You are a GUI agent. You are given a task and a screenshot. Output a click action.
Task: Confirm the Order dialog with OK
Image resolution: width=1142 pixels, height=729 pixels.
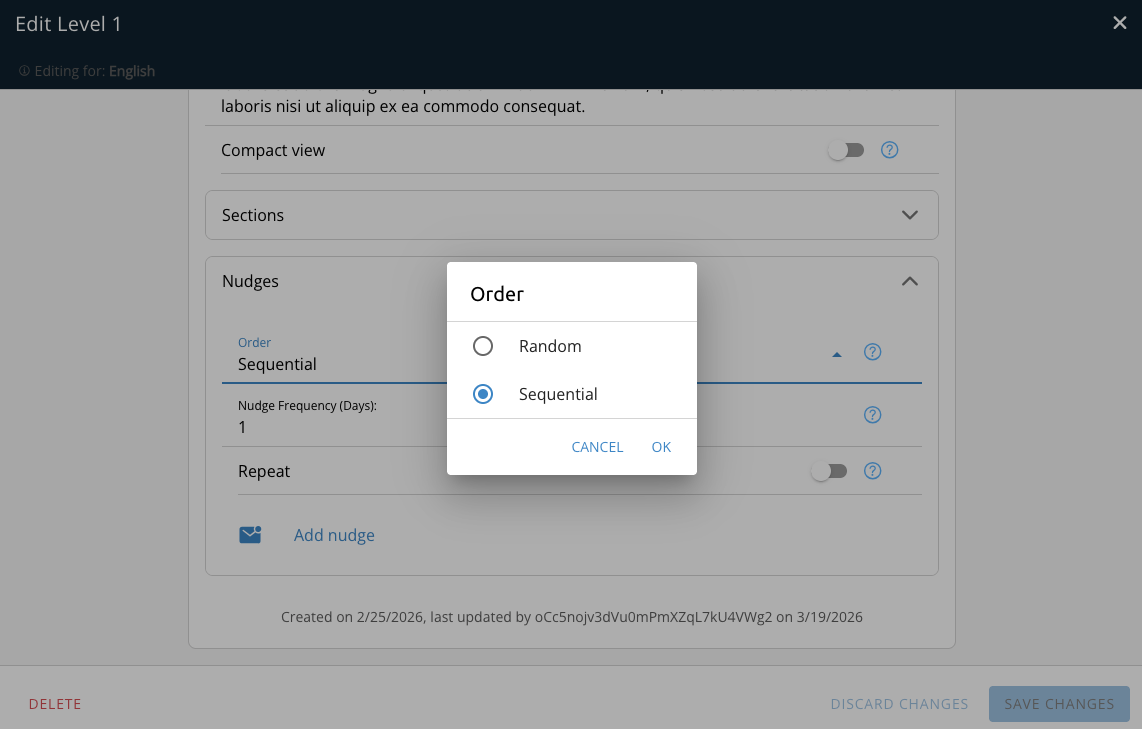pos(661,447)
